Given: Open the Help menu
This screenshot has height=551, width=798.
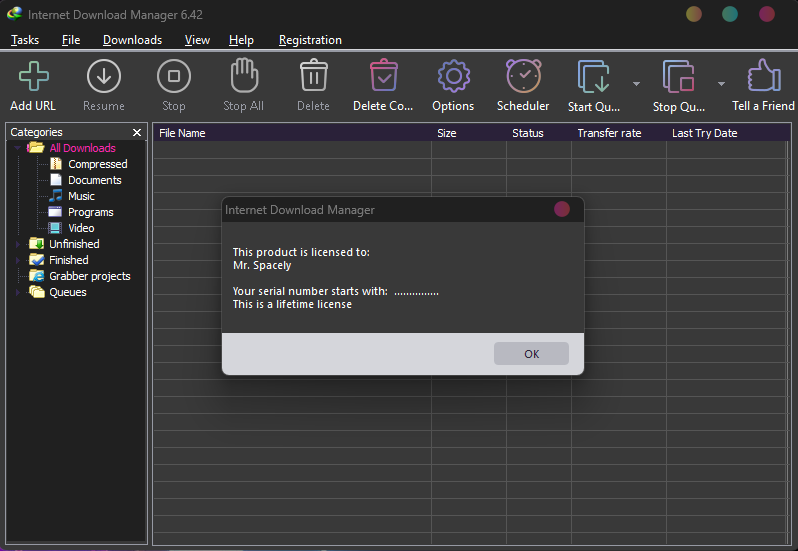Looking at the screenshot, I should (241, 40).
